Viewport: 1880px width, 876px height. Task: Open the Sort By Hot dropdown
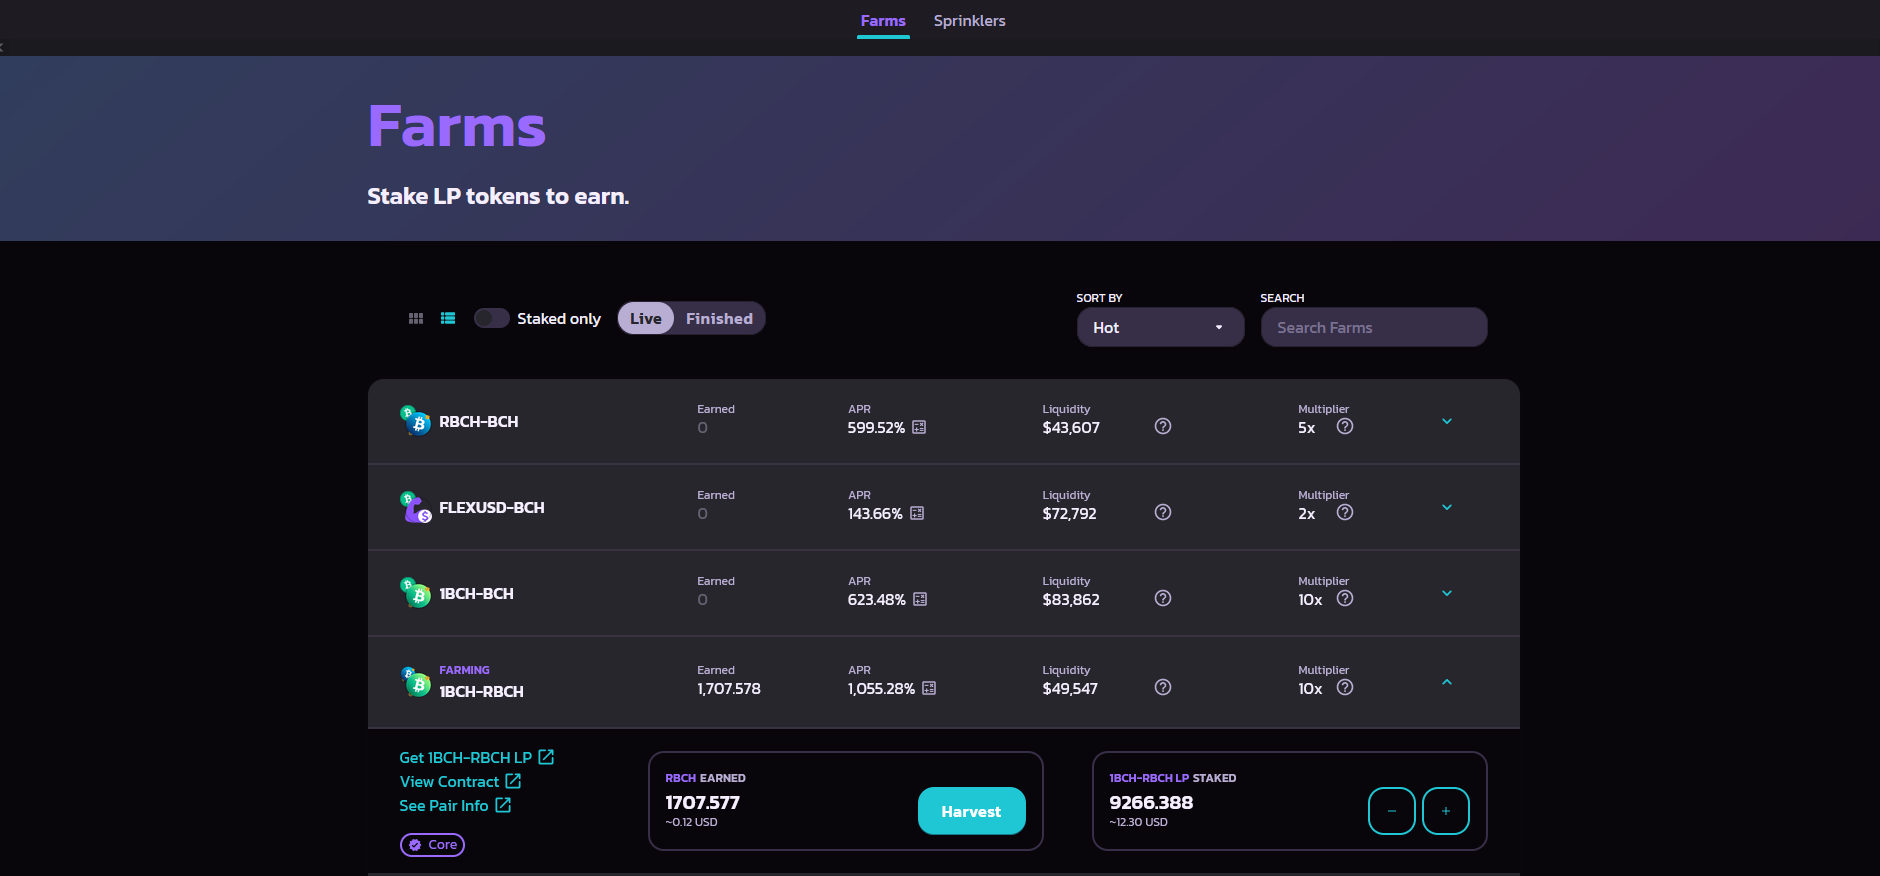tap(1160, 327)
